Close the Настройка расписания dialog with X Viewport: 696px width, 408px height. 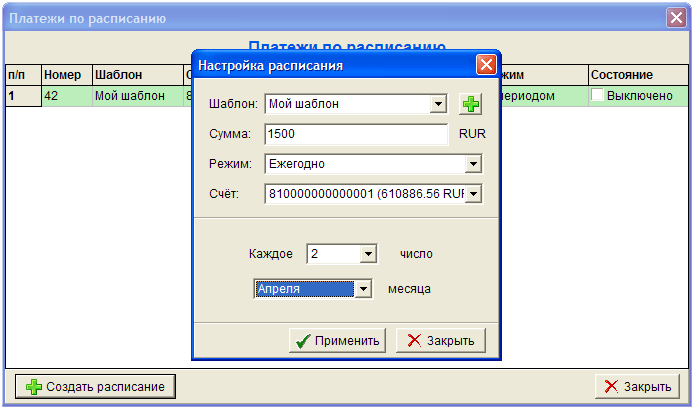(x=486, y=66)
